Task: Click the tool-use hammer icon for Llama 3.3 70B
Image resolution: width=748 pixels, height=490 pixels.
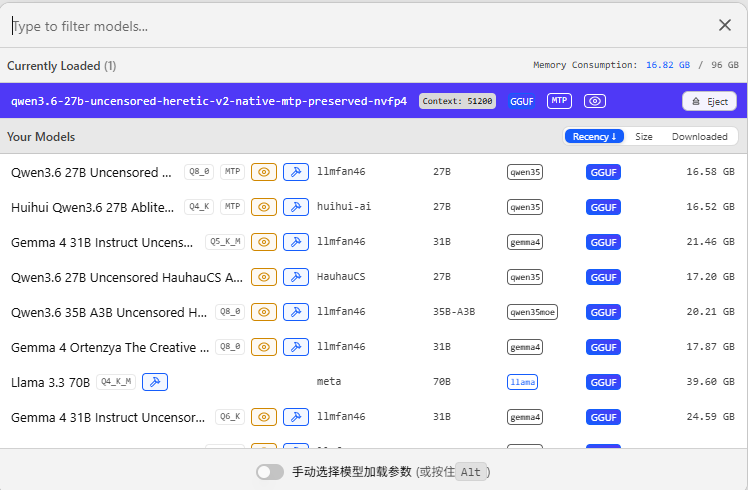Action: coord(155,382)
